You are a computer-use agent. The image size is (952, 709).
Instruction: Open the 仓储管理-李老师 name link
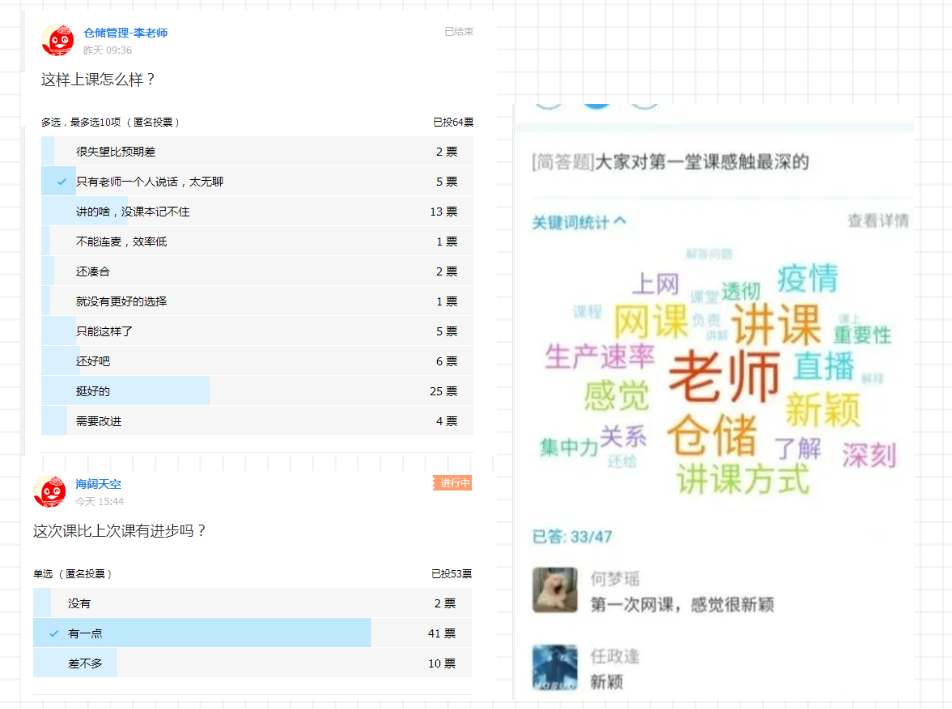click(125, 33)
